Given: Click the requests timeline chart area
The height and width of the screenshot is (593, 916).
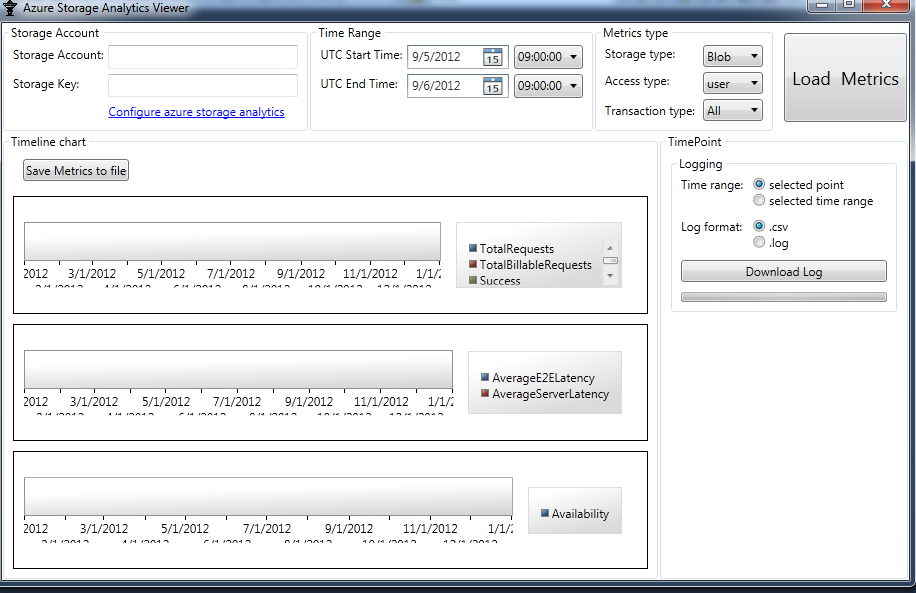Looking at the screenshot, I should (233, 241).
